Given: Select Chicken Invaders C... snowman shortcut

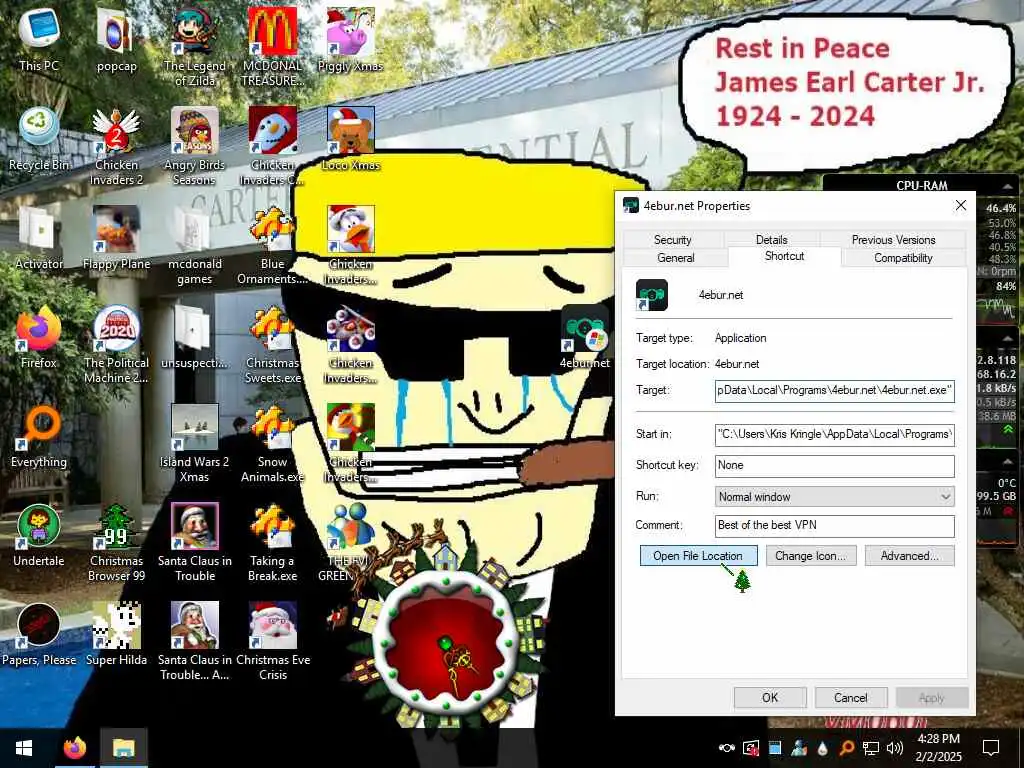Looking at the screenshot, I should (x=272, y=146).
